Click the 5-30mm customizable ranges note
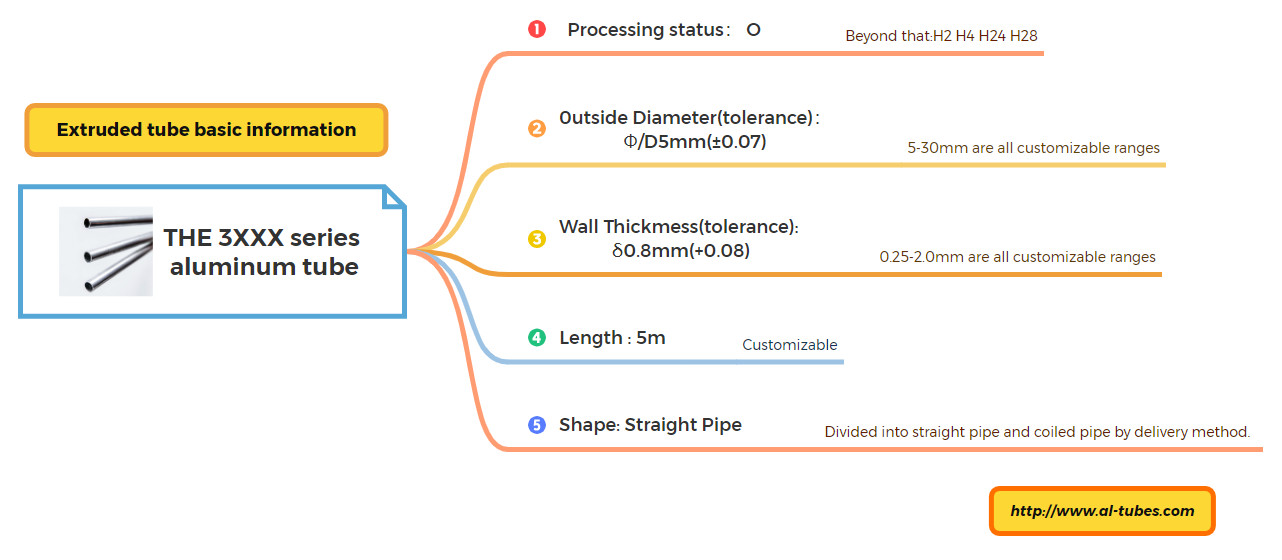The width and height of the screenshot is (1282, 560). point(1033,148)
